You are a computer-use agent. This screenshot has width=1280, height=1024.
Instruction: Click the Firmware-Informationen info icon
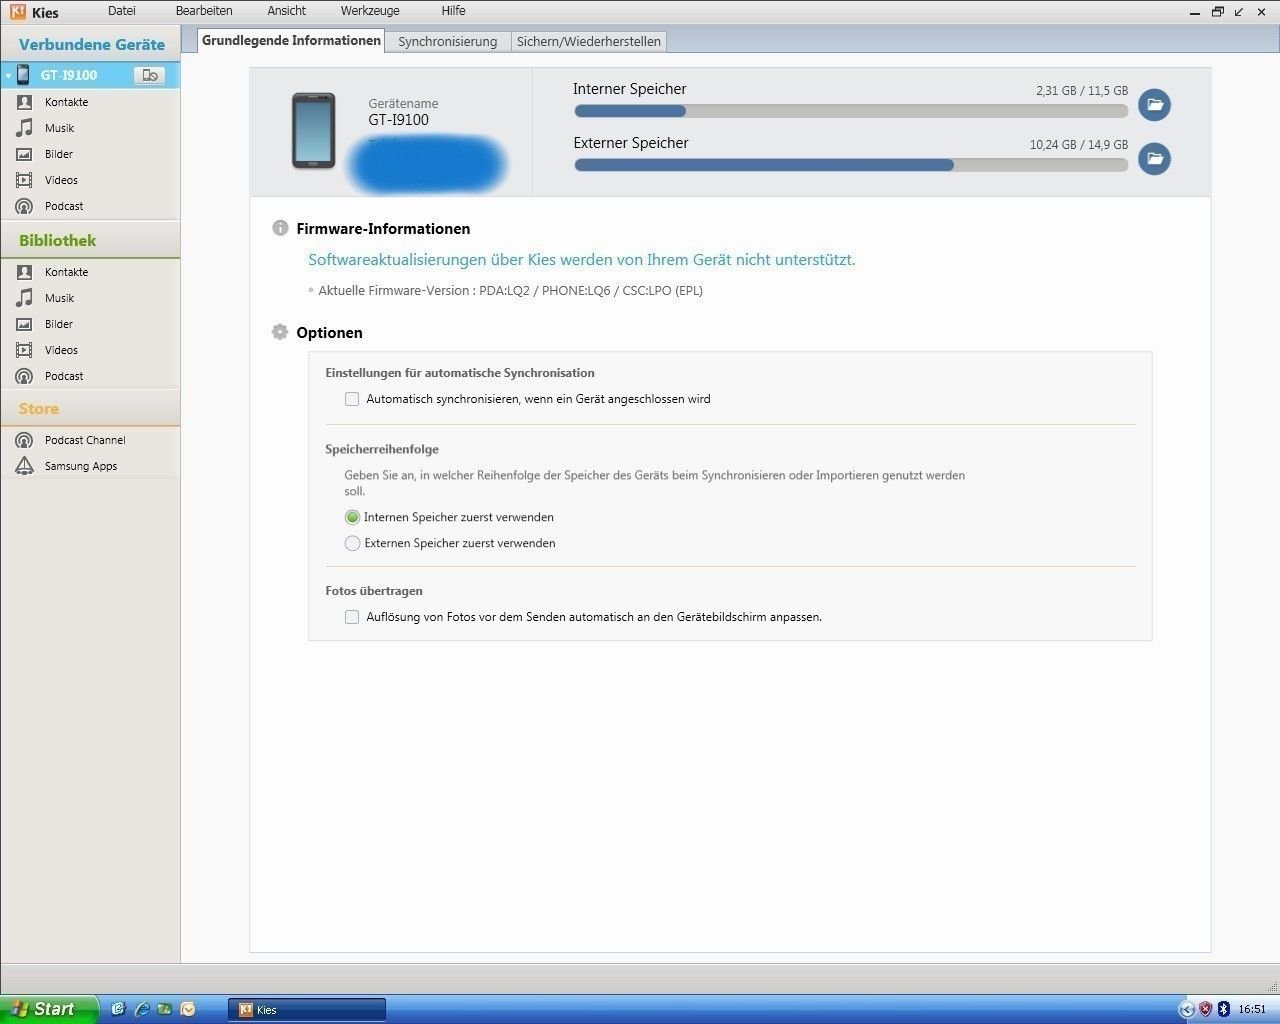(x=280, y=228)
